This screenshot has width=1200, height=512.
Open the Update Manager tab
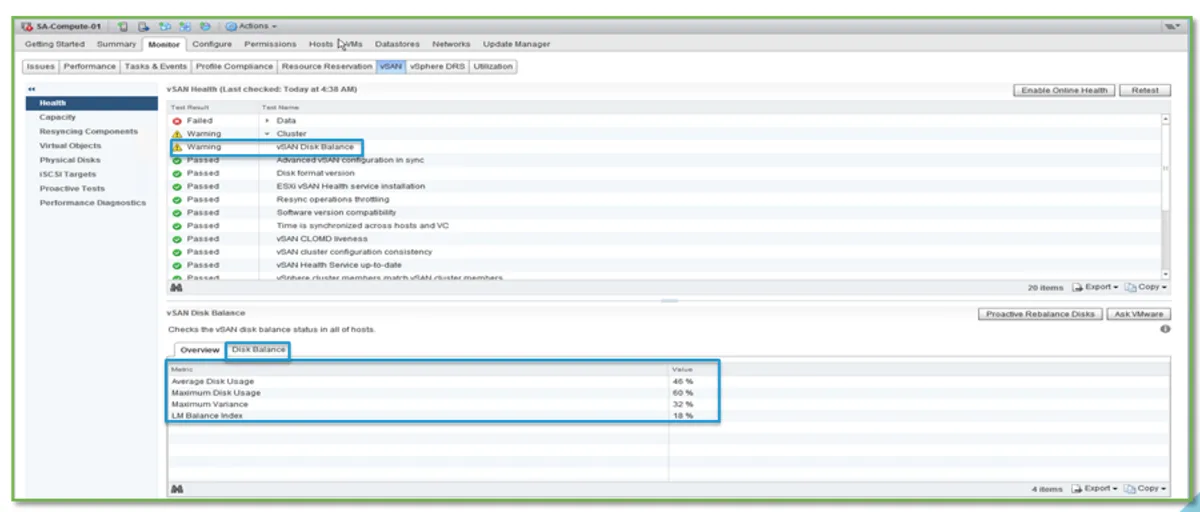[516, 44]
